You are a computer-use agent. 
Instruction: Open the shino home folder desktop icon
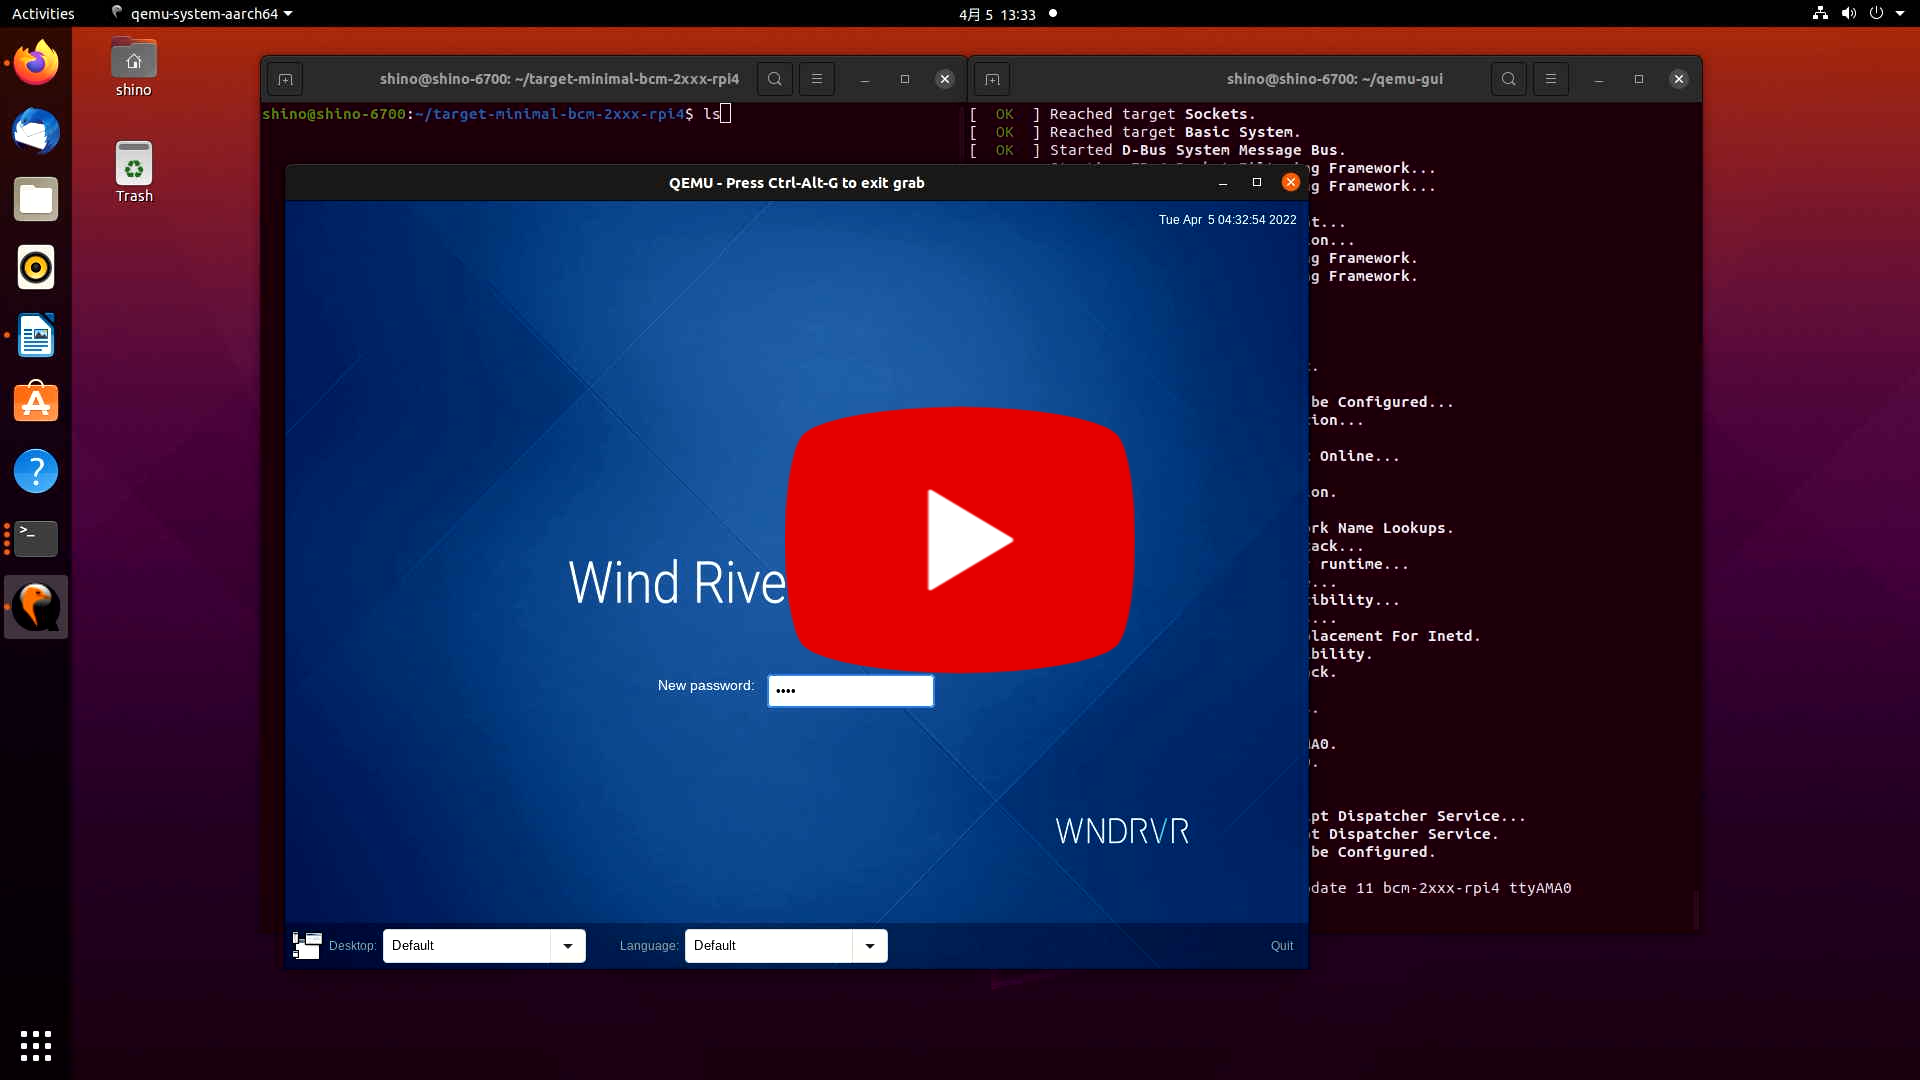click(133, 67)
